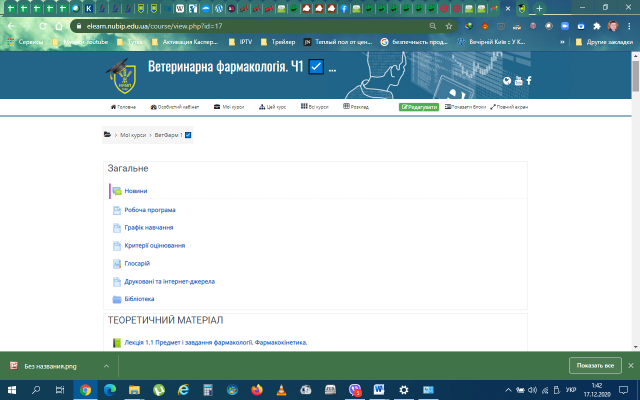Reload the page in the browser

[50, 25]
